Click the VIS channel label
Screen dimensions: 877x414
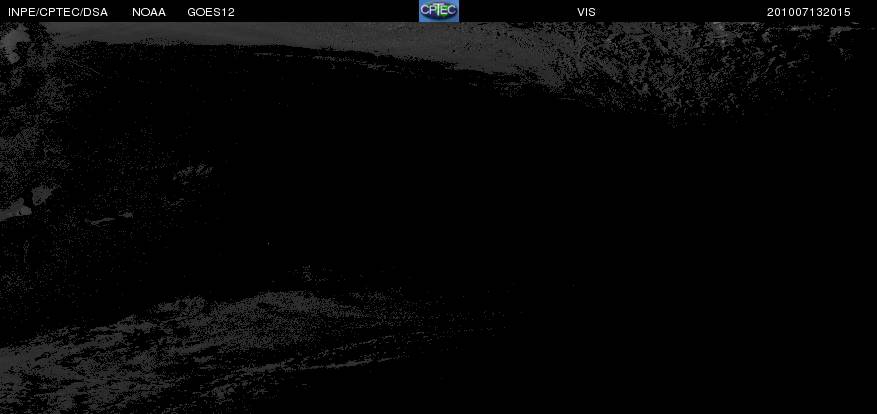586,12
